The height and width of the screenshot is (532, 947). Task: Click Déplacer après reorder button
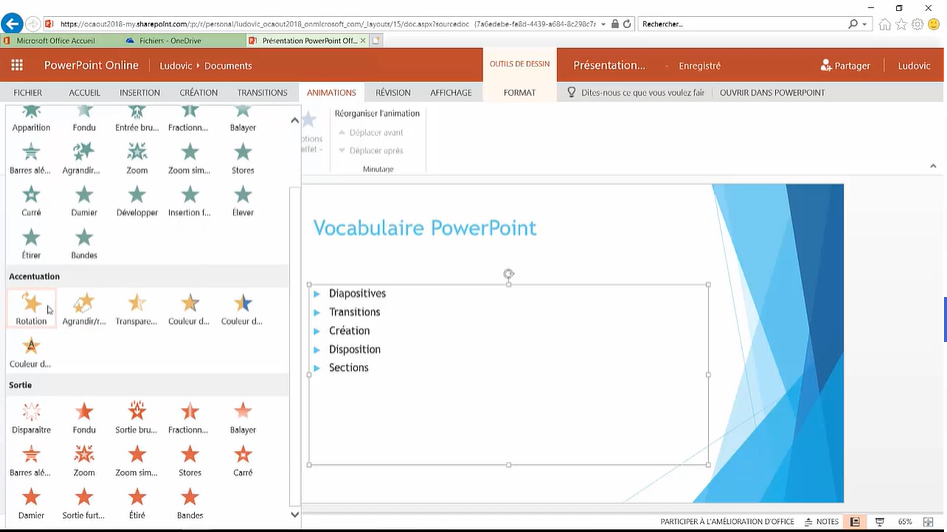click(x=371, y=150)
